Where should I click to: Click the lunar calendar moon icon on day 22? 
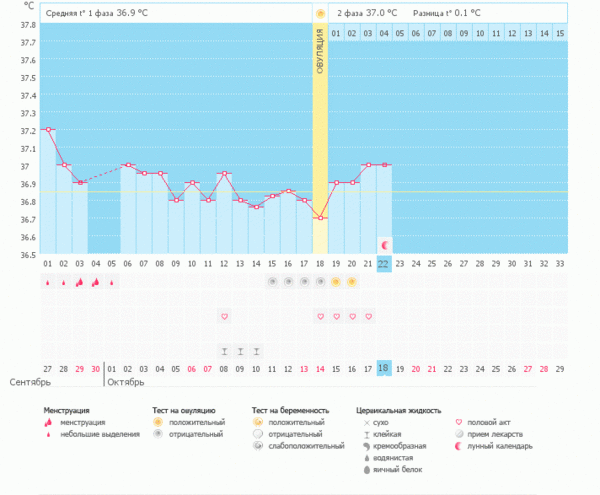[x=384, y=245]
